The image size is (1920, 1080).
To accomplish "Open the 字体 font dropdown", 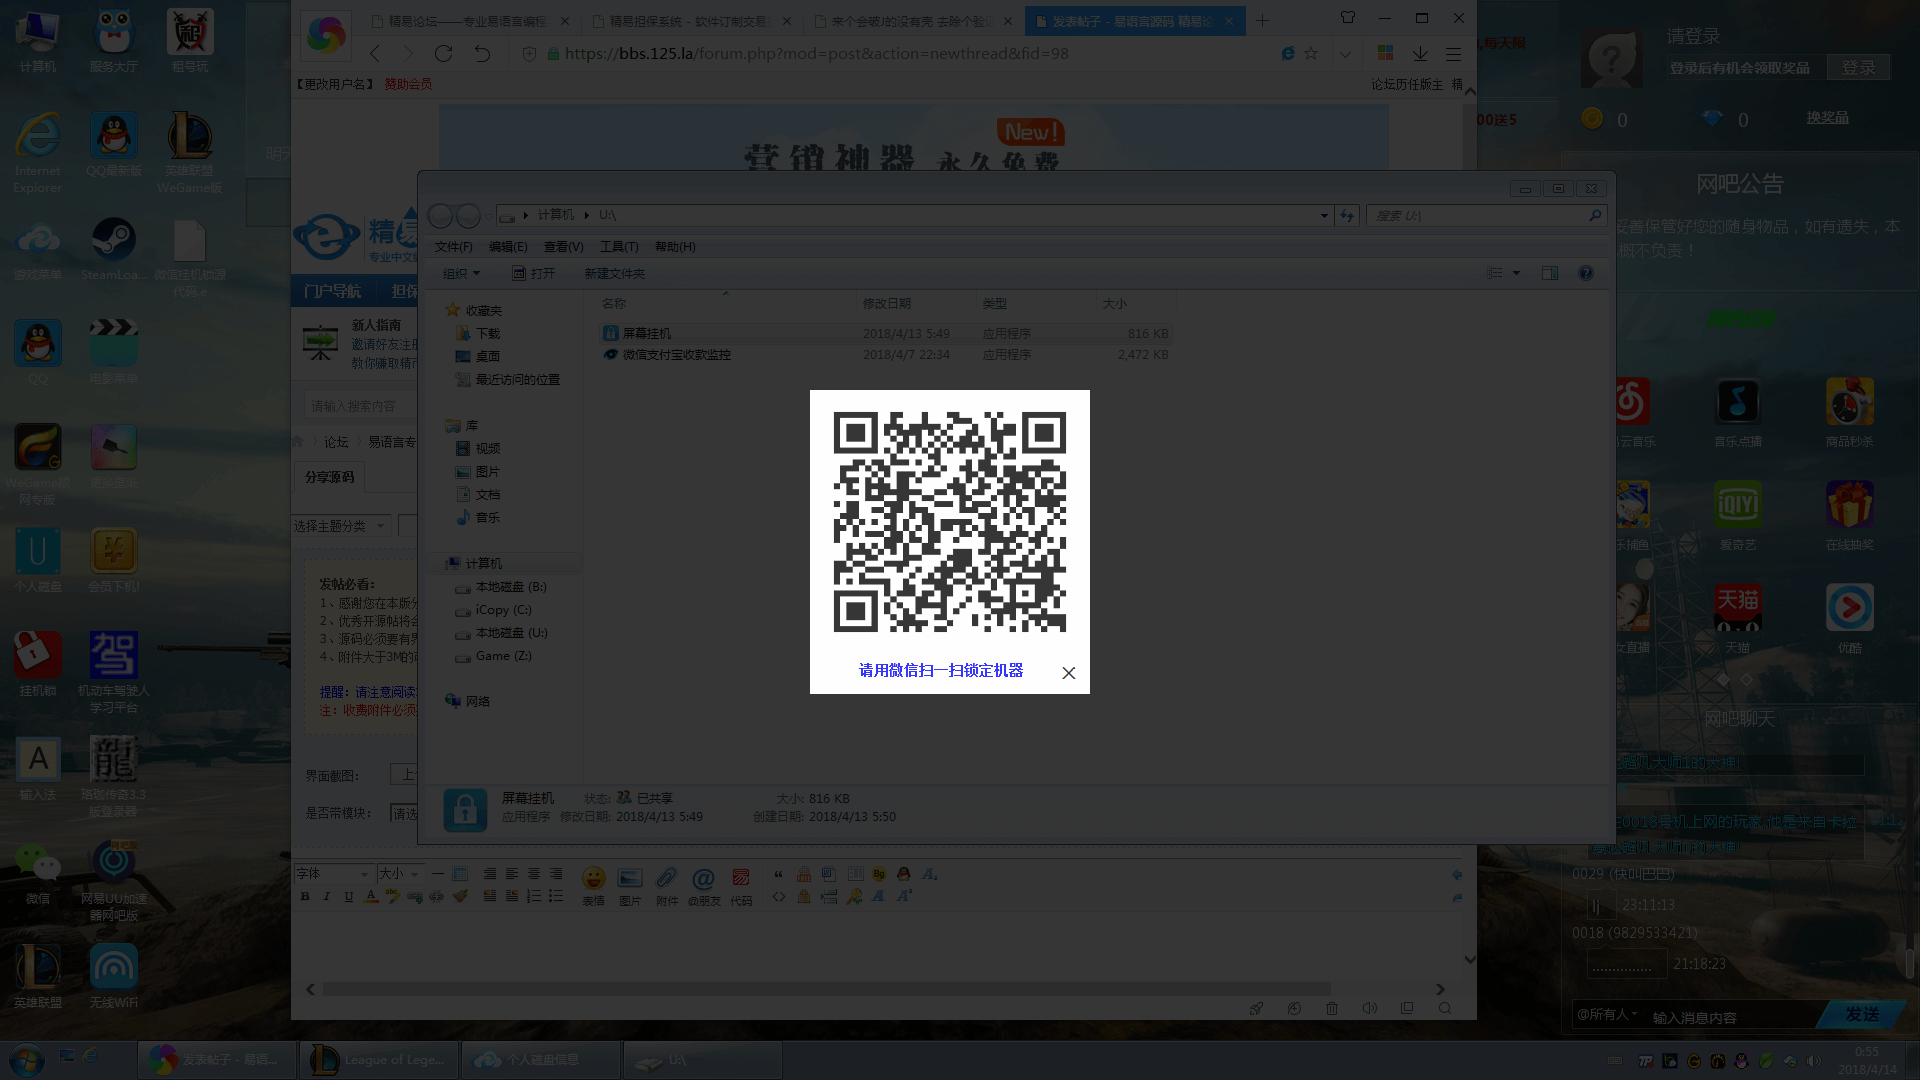I will [x=334, y=874].
